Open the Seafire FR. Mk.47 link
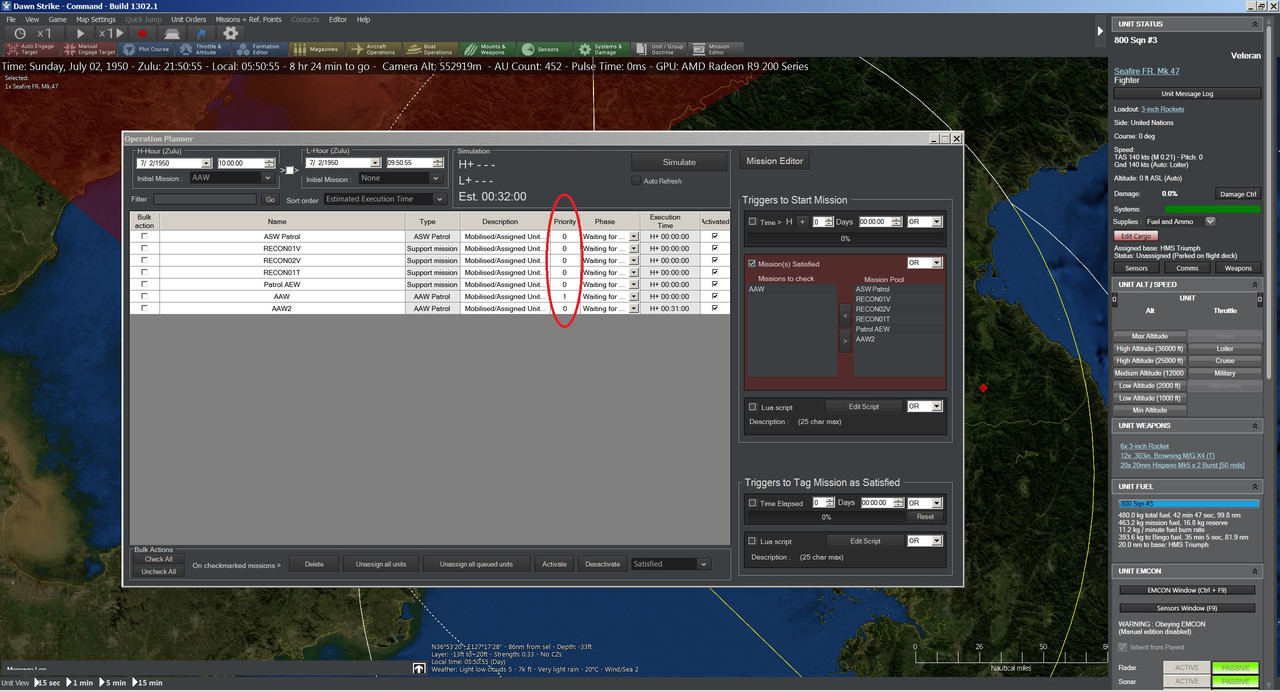The image size is (1280, 692). pos(1147,71)
